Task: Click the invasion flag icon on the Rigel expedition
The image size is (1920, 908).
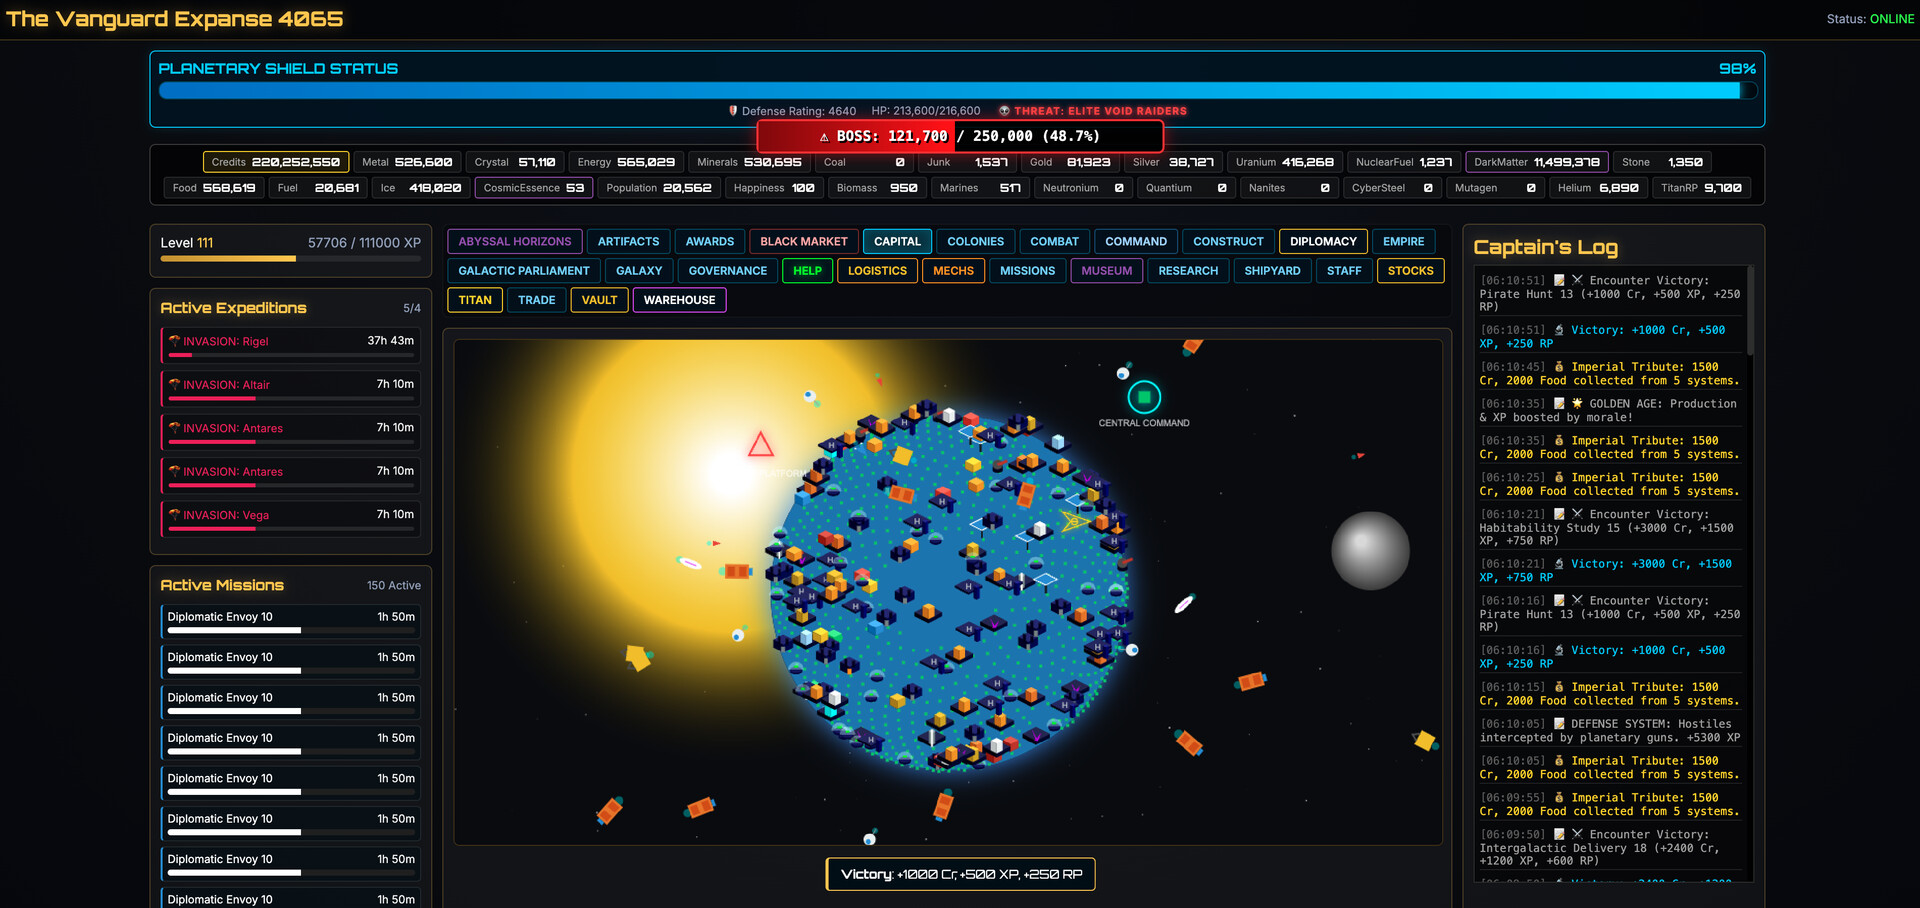Action: [175, 341]
